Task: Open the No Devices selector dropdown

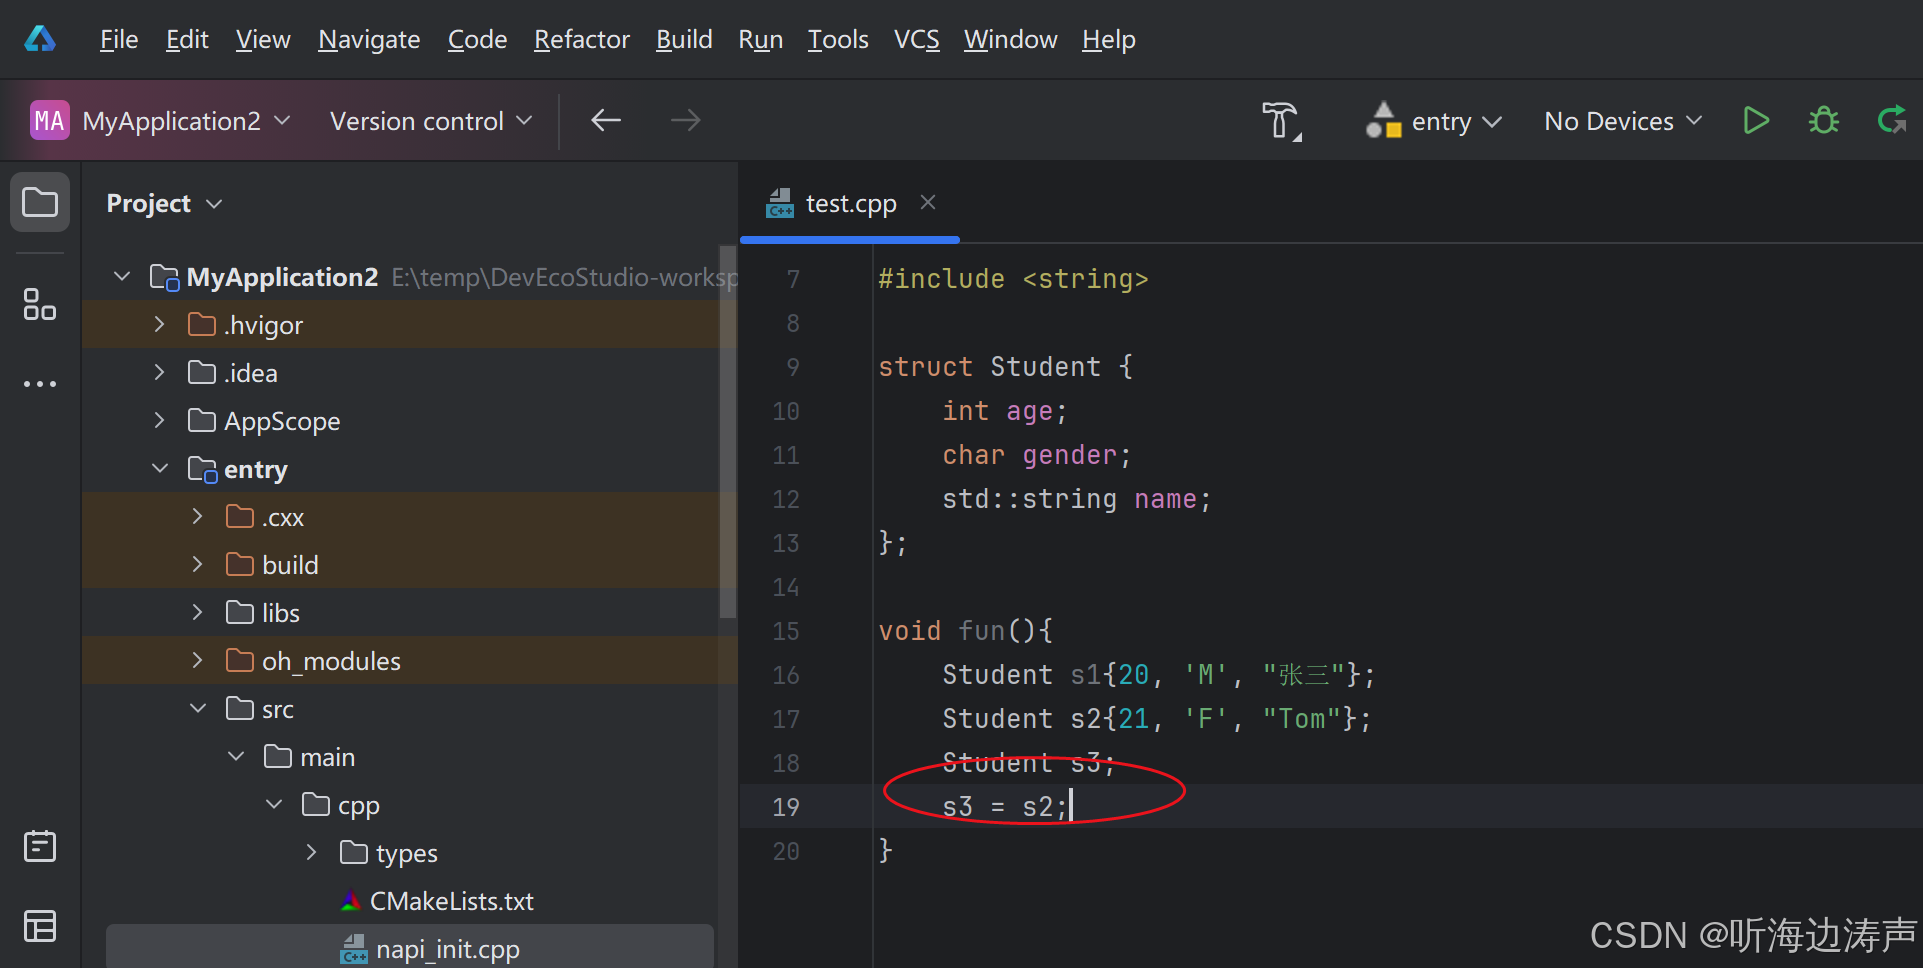Action: pyautogui.click(x=1623, y=121)
